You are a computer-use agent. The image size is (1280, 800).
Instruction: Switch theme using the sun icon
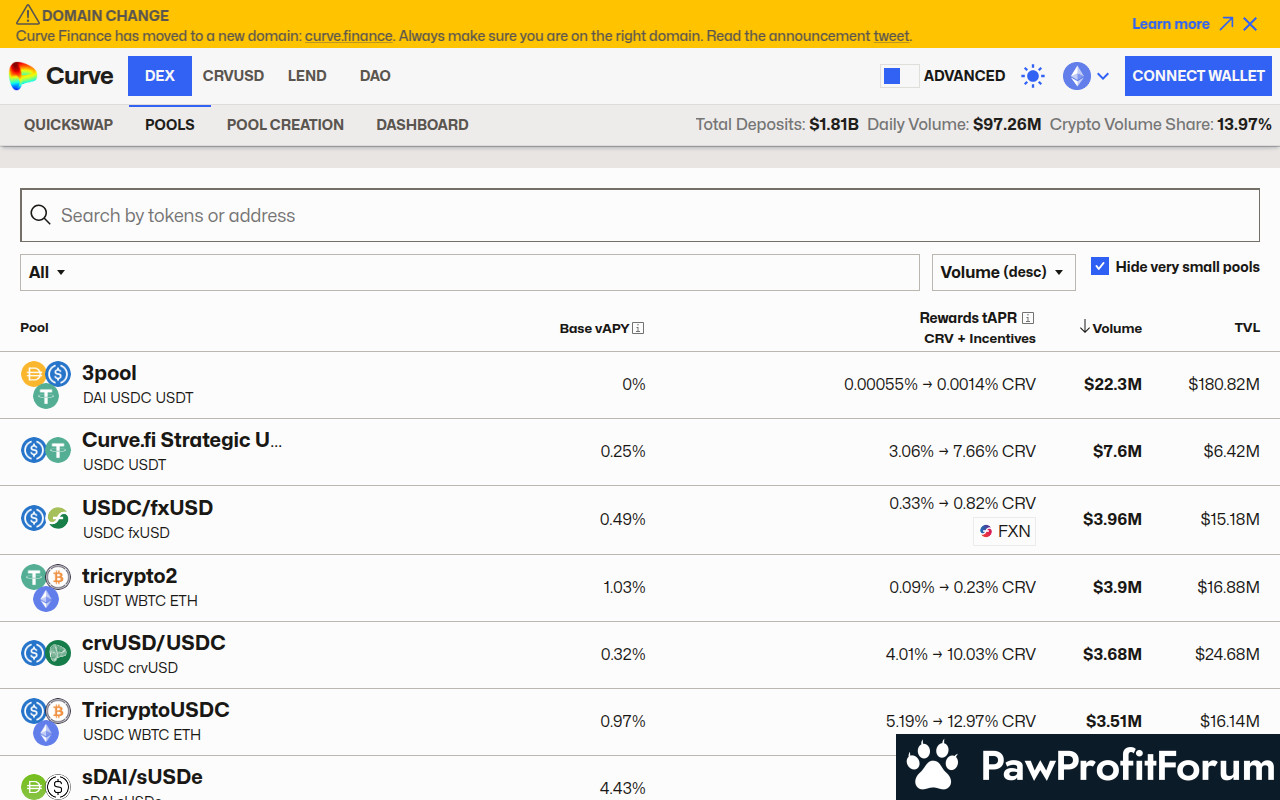[1033, 76]
